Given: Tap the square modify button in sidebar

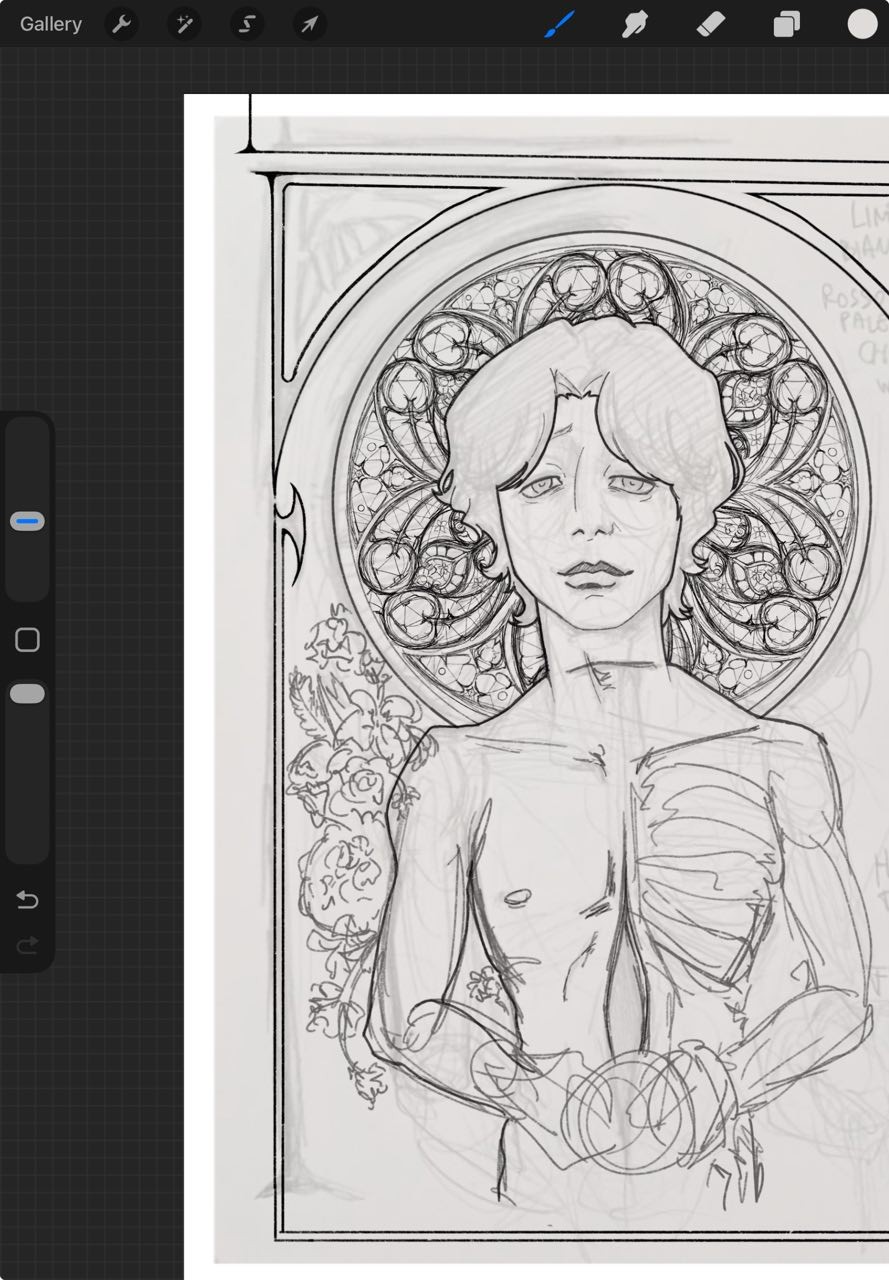Looking at the screenshot, I should (27, 640).
